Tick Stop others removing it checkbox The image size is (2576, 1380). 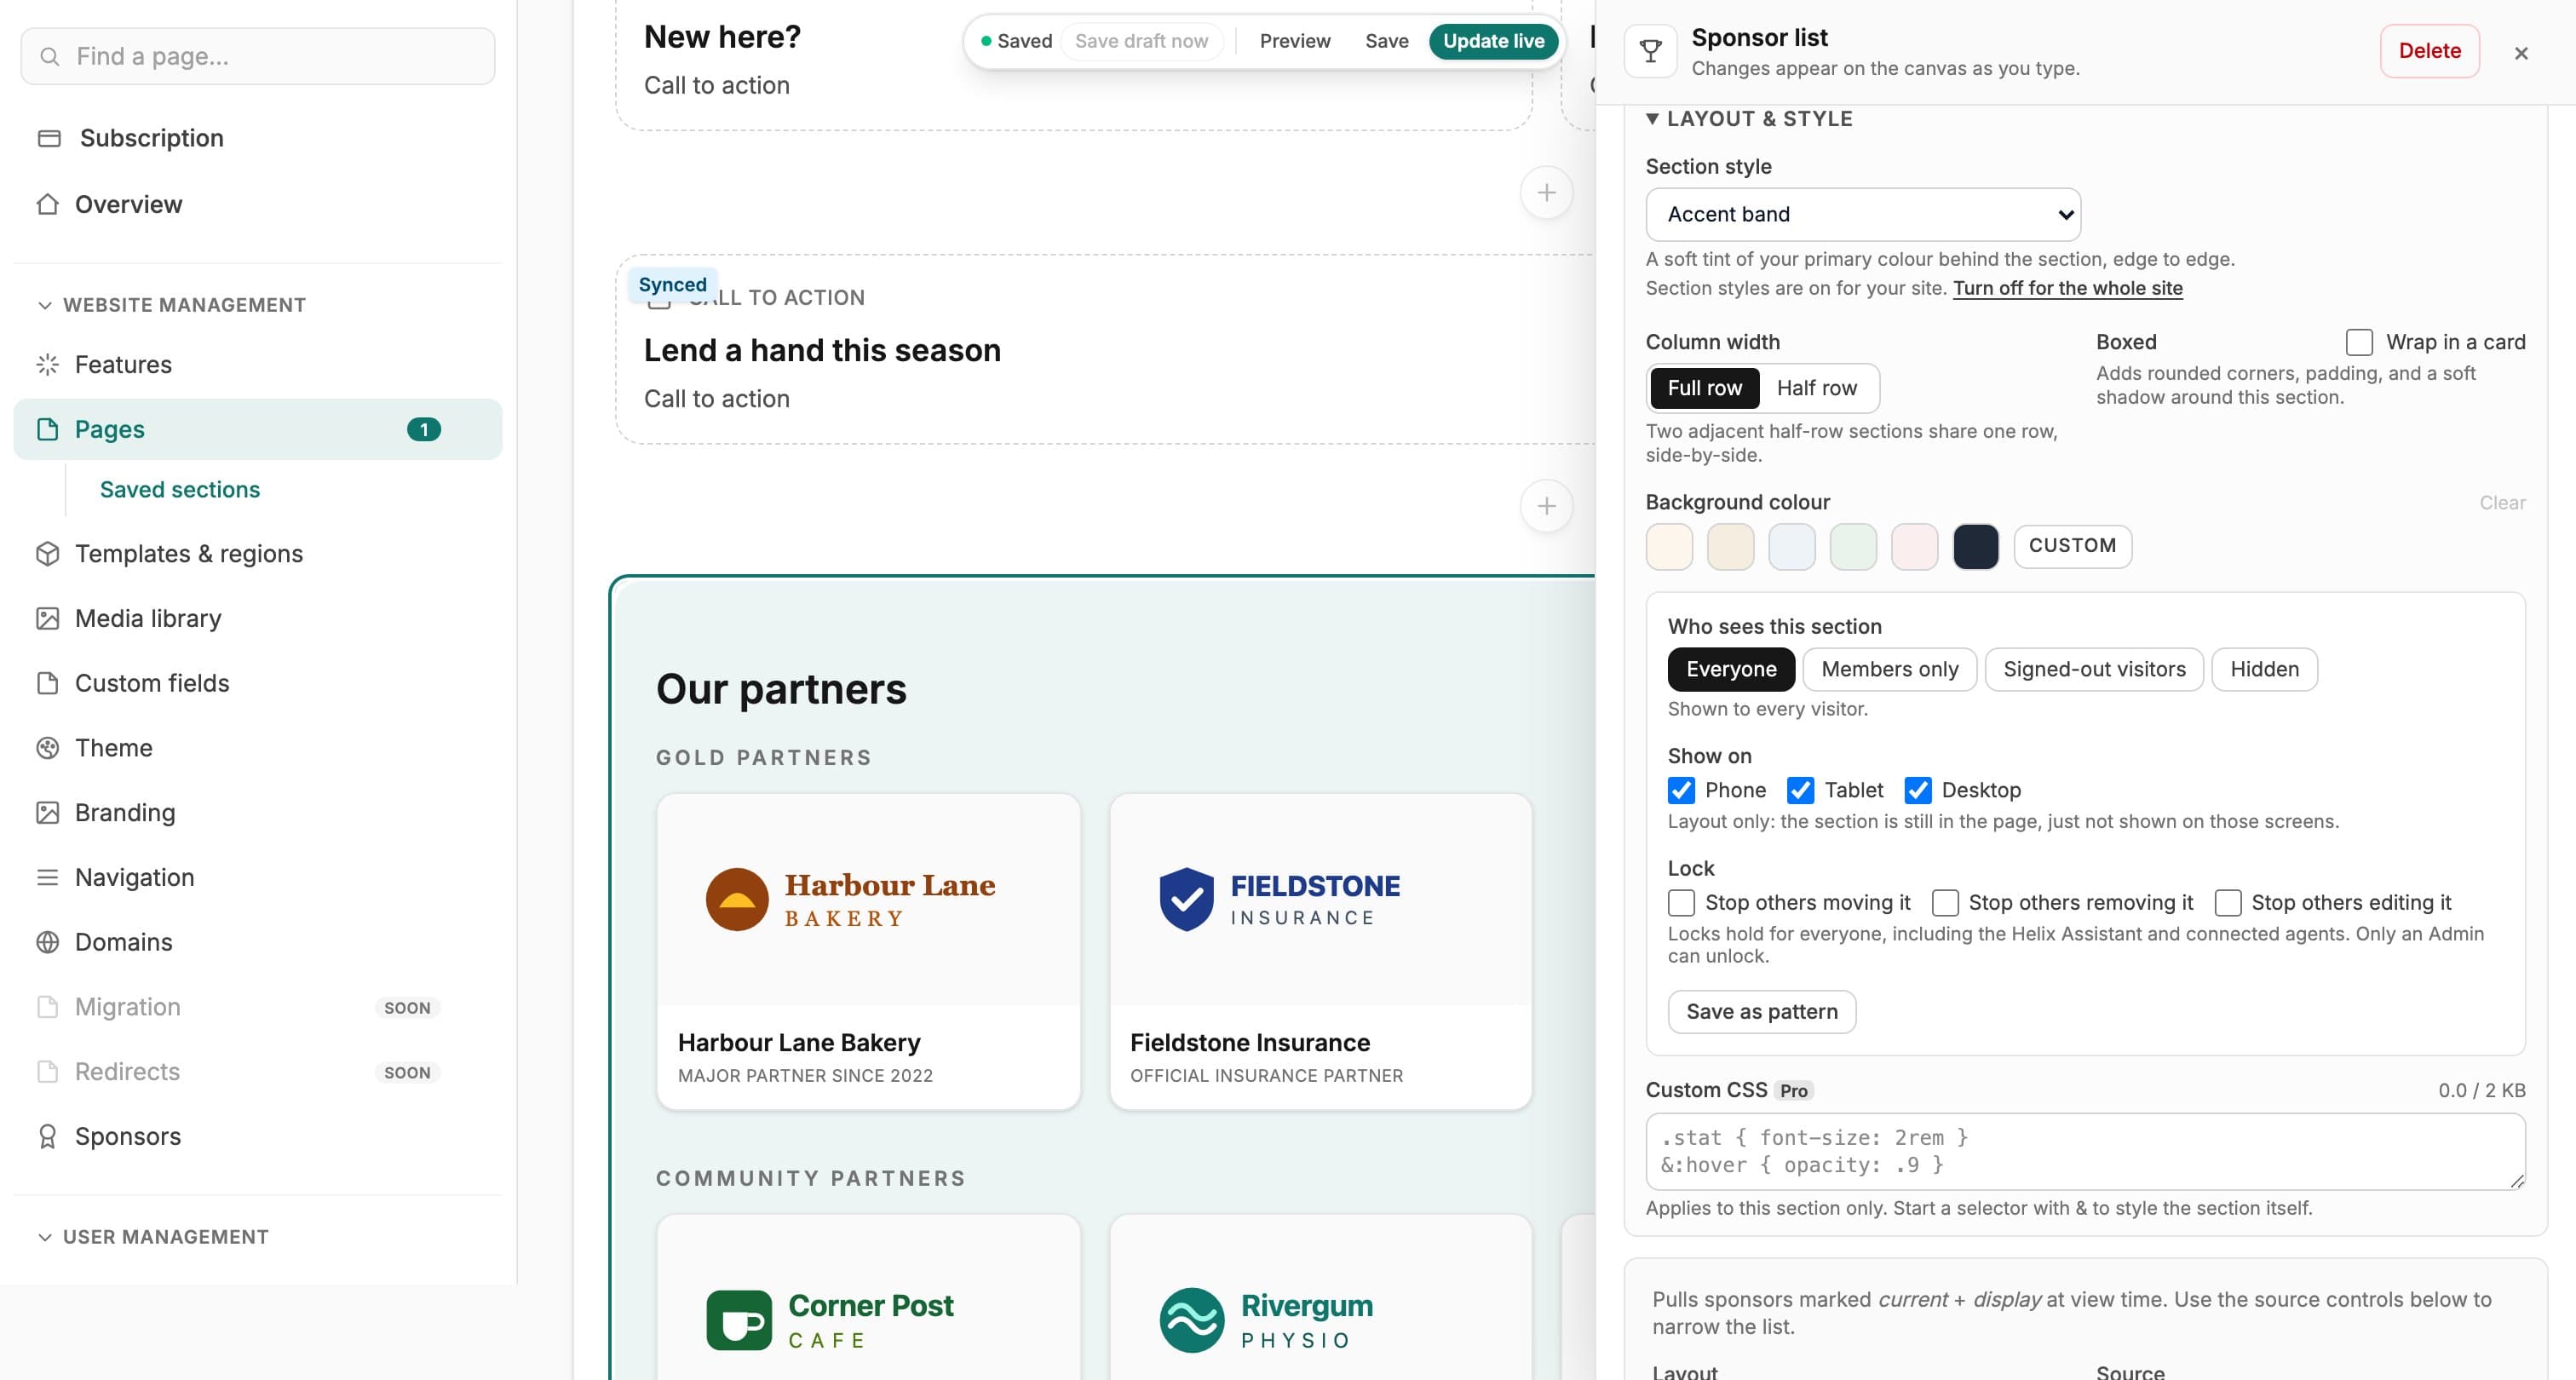pos(1945,902)
